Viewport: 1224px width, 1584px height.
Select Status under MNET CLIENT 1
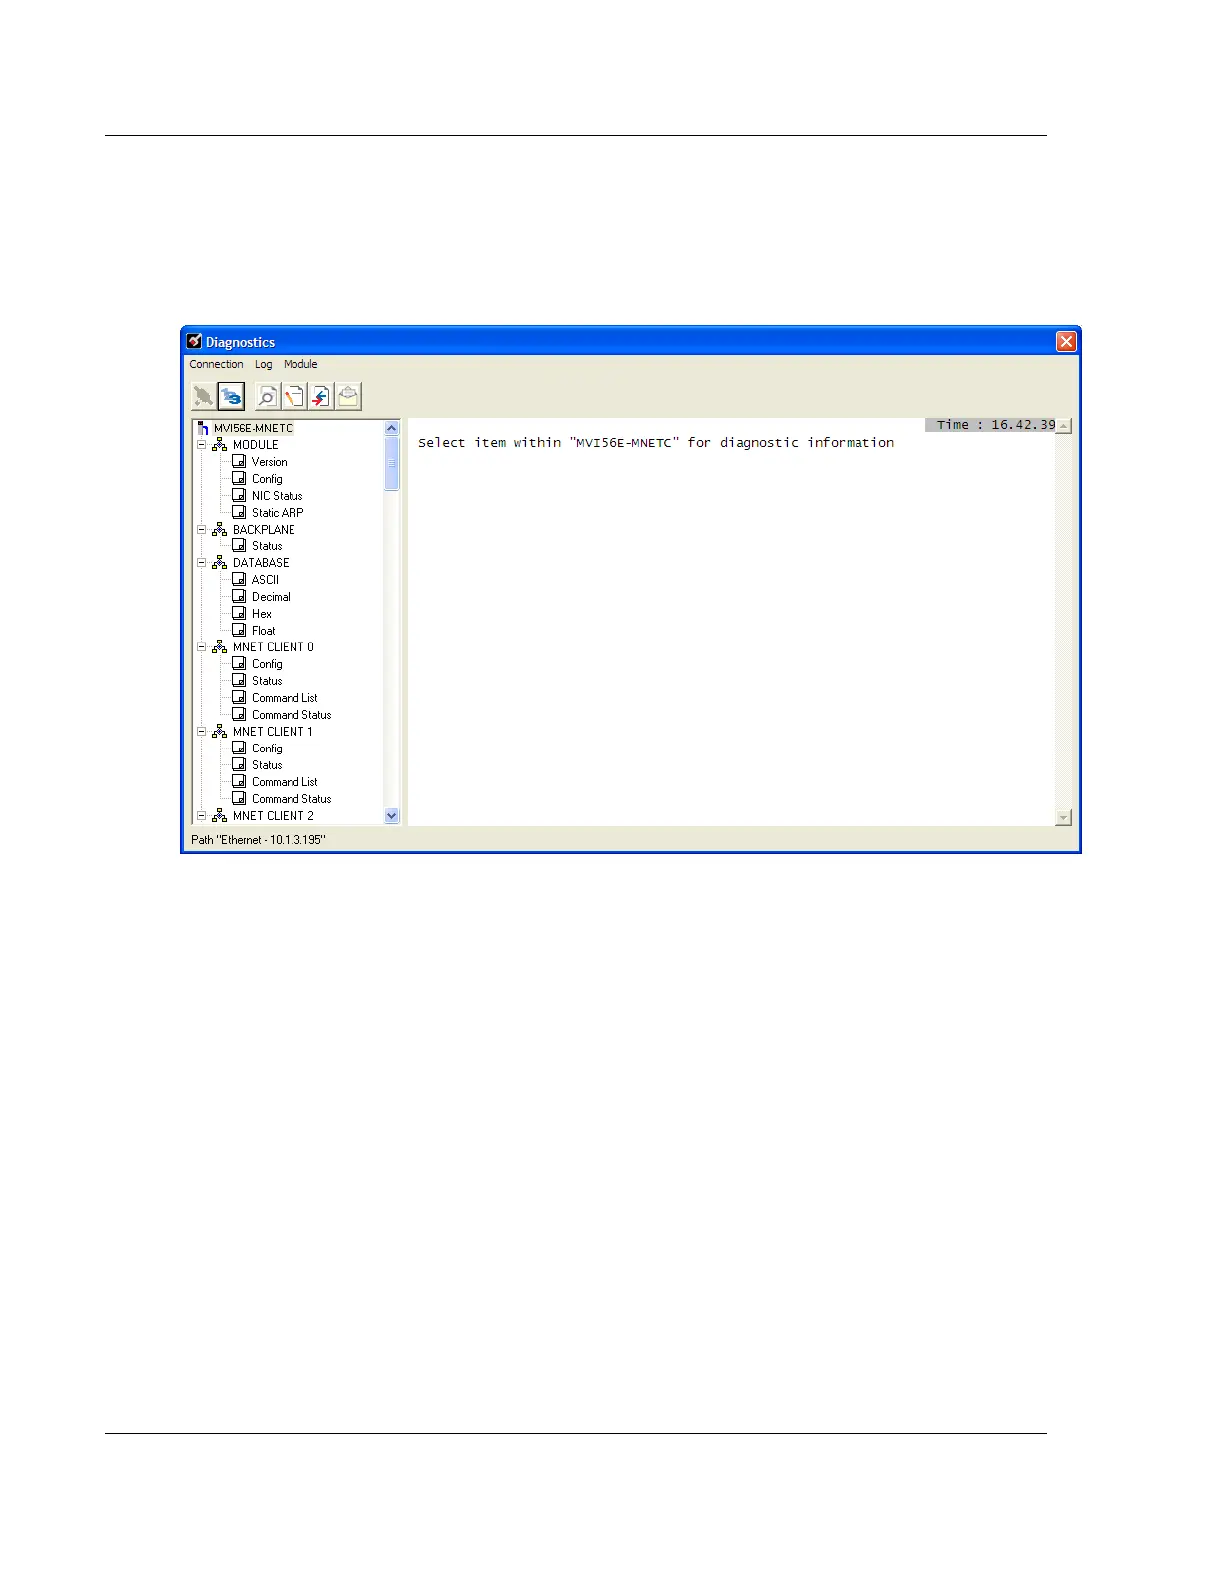[x=267, y=765]
